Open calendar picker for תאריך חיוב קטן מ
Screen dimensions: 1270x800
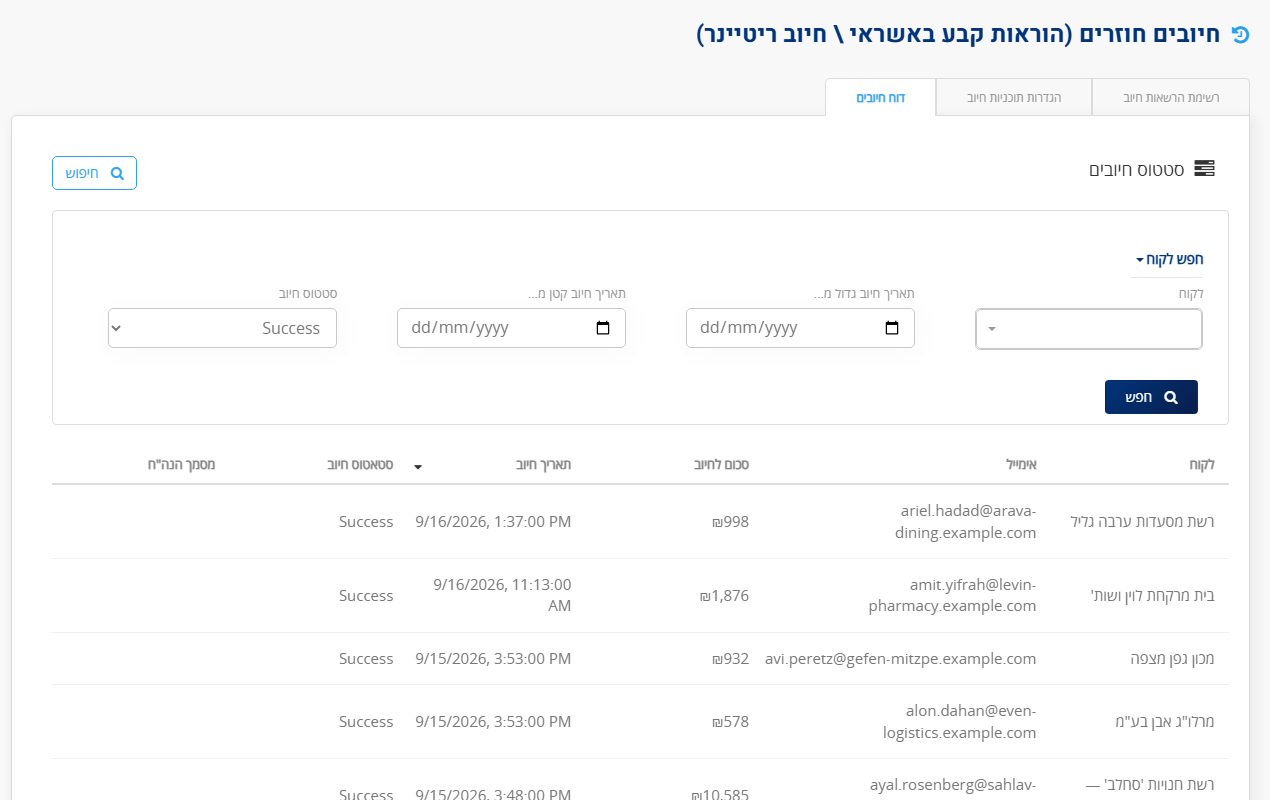tap(603, 328)
